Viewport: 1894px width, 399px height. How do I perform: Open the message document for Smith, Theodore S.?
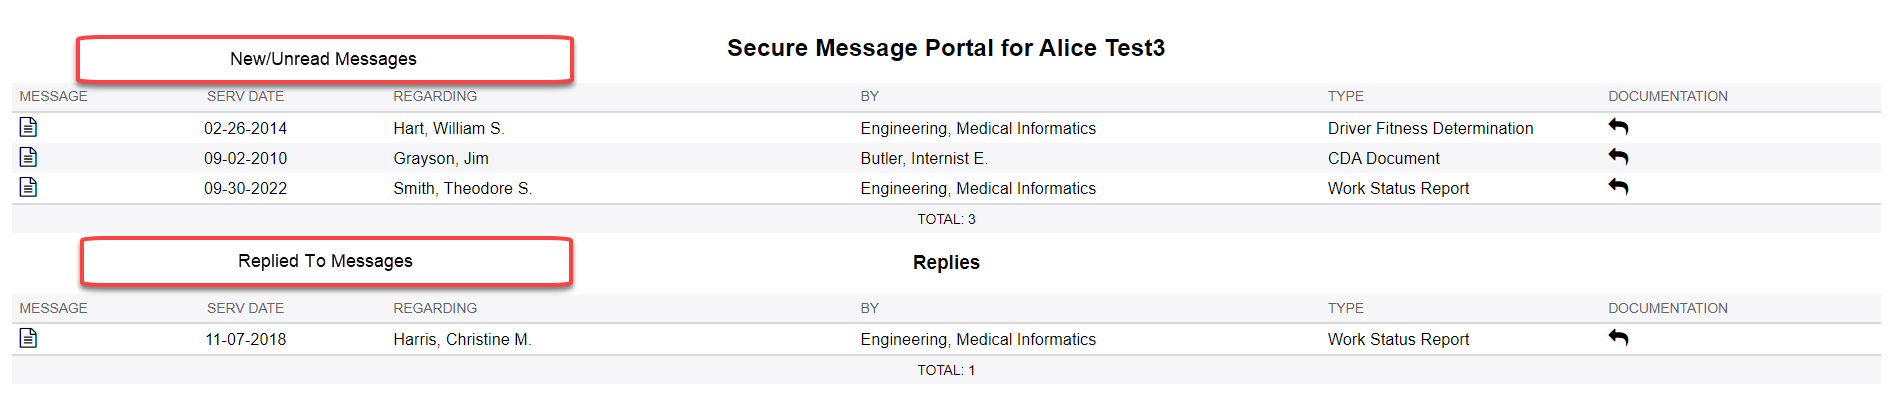[x=28, y=187]
